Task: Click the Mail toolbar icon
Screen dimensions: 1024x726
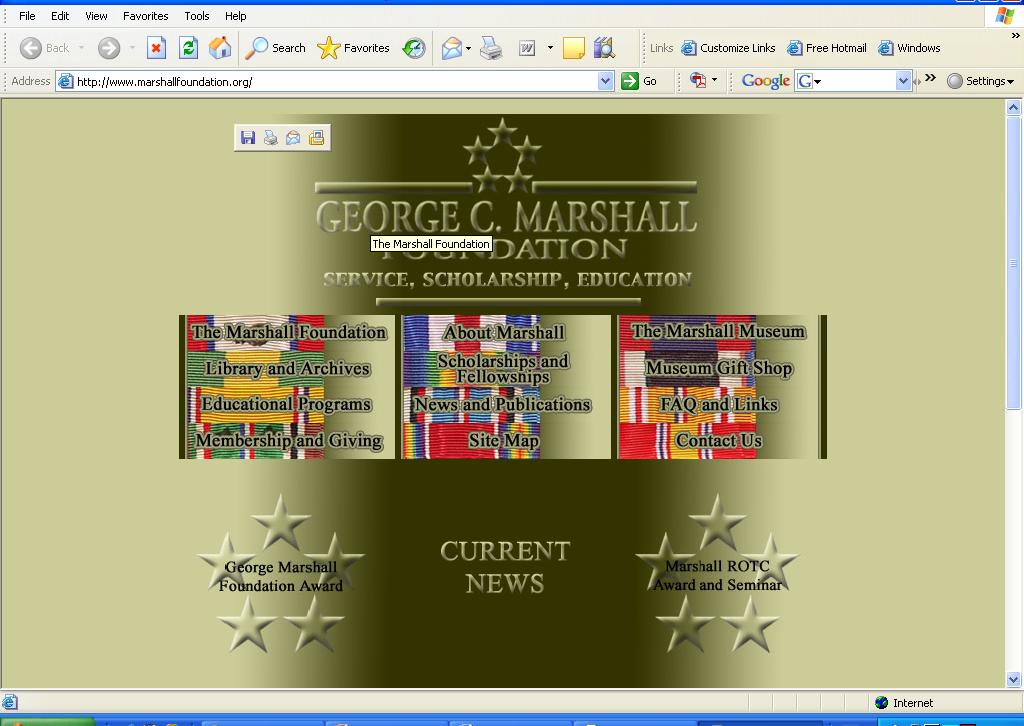Action: click(x=451, y=48)
